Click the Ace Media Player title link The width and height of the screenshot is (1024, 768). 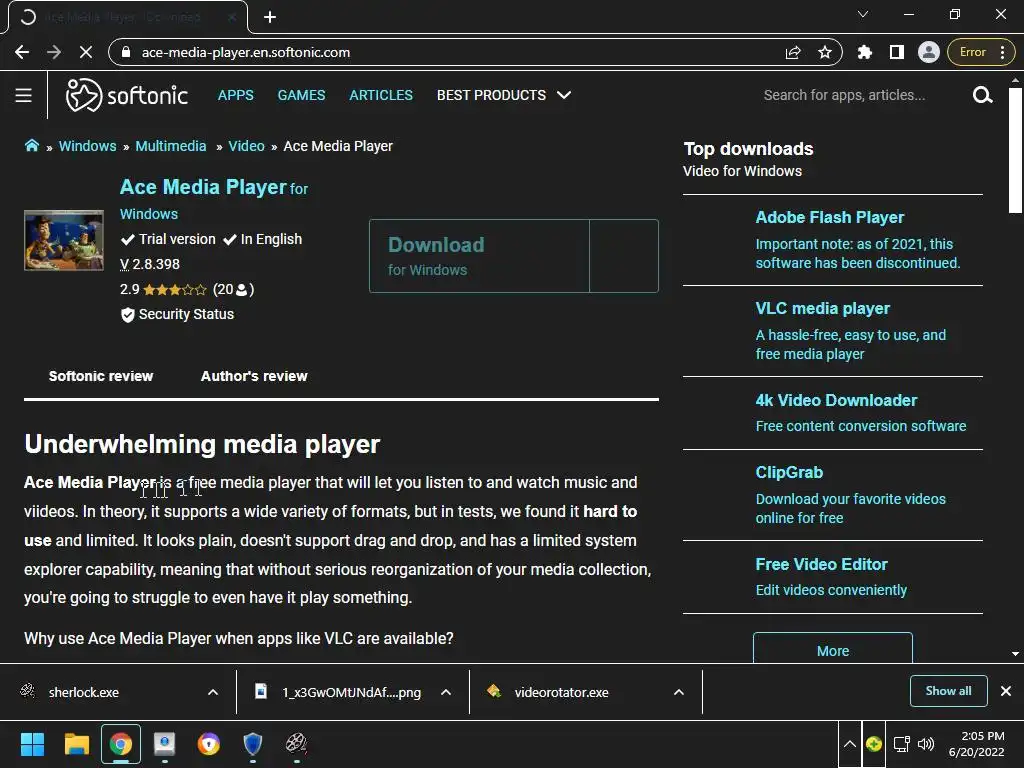coord(203,187)
